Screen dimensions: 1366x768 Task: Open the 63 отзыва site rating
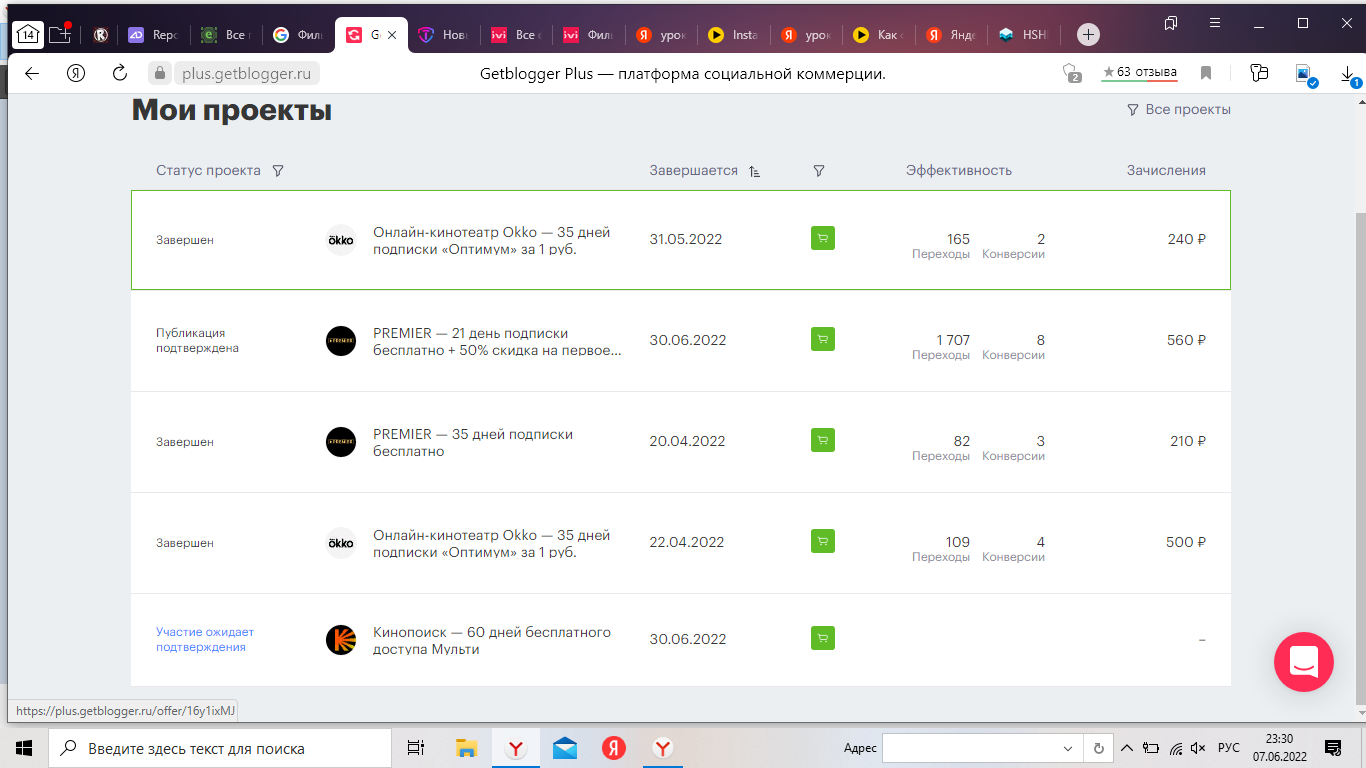pos(1139,72)
